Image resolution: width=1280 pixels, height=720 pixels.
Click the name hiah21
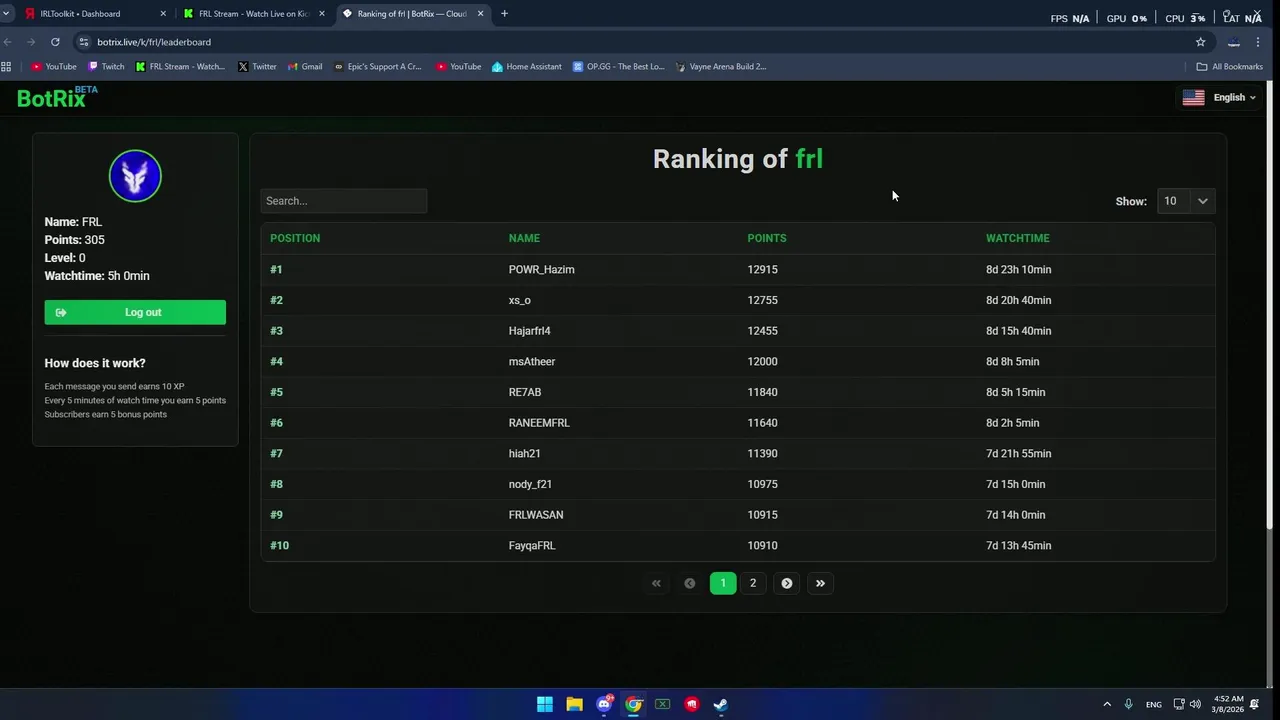click(524, 453)
